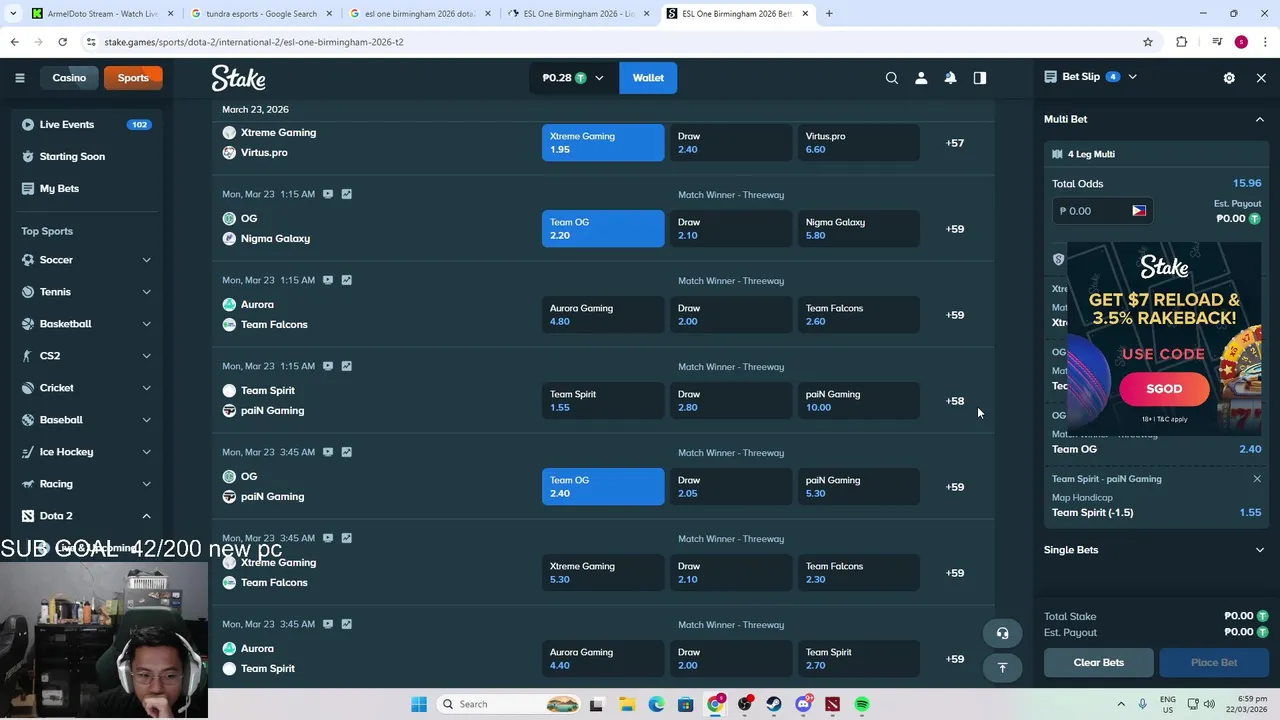Open the Bet Slip dropdown arrow
The height and width of the screenshot is (720, 1280).
pyautogui.click(x=1132, y=77)
